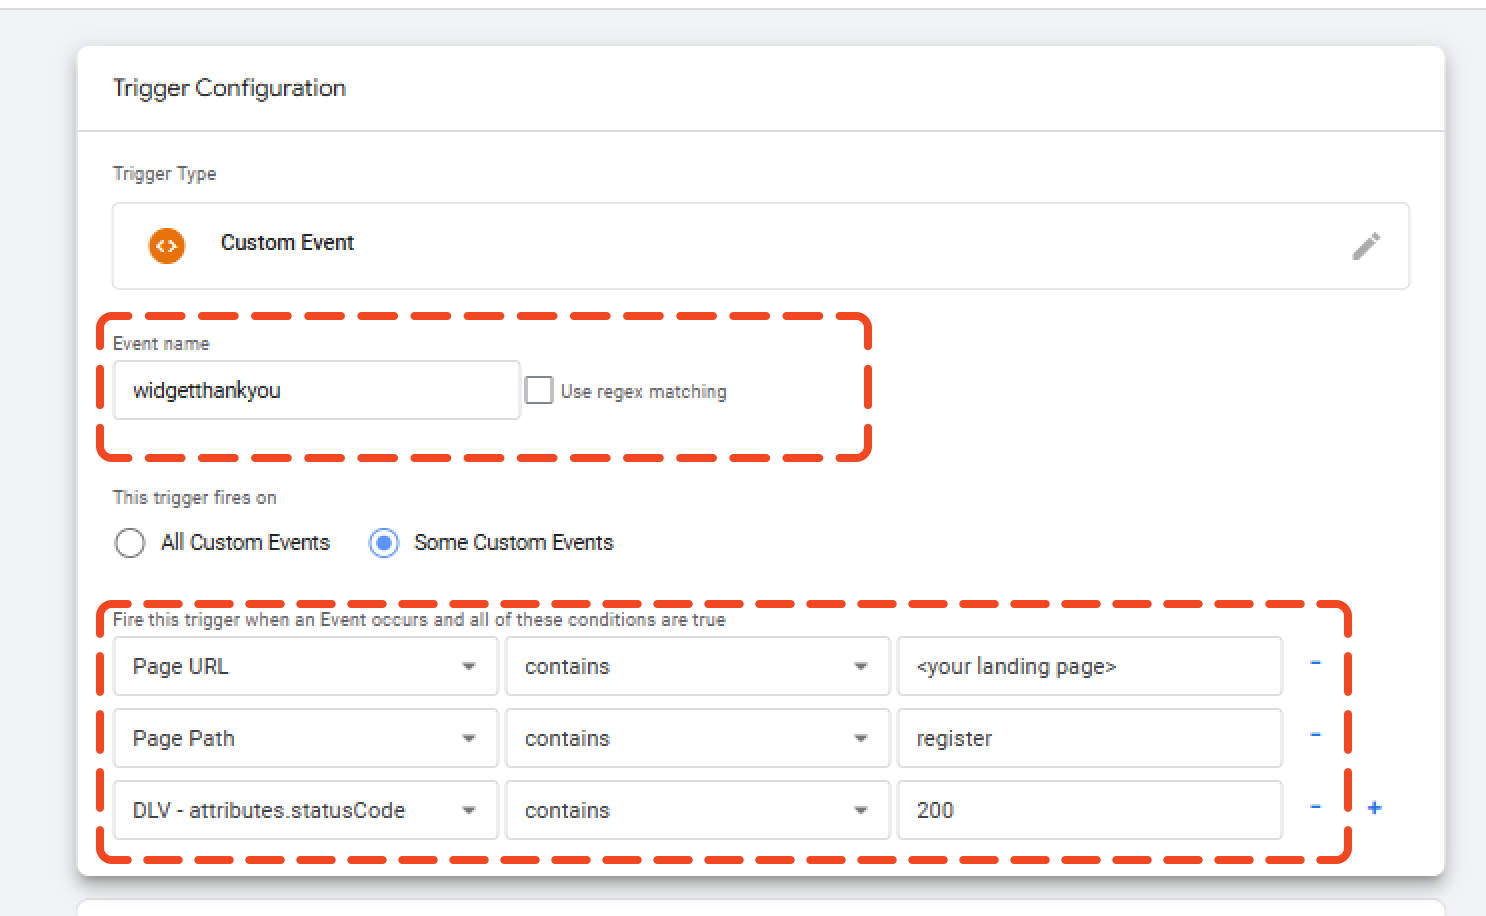This screenshot has height=916, width=1486.
Task: Click the pencil edit icon for Trigger Type
Action: 1366,246
